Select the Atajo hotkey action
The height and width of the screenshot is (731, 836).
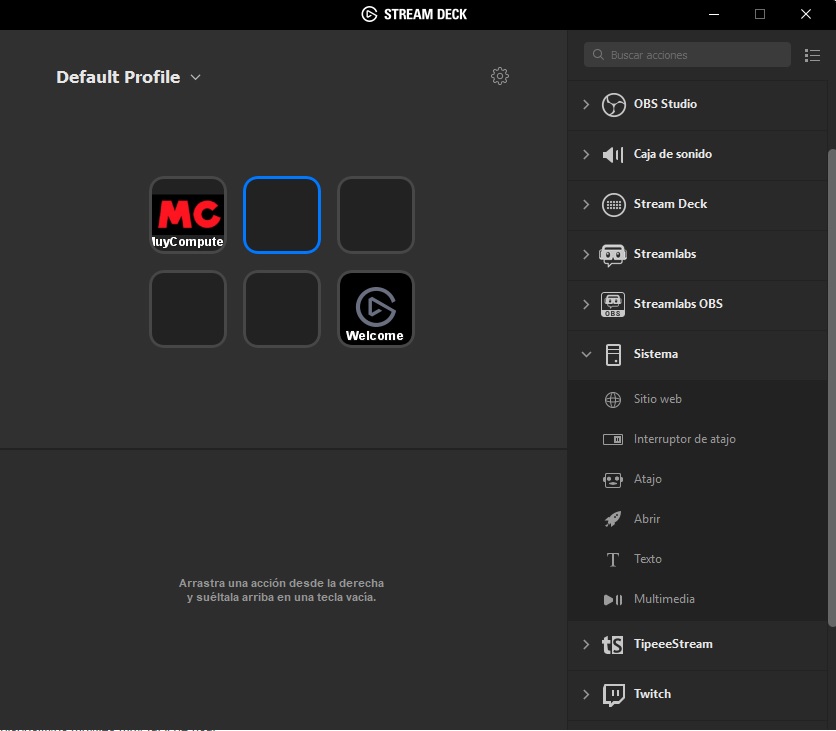[613, 479]
